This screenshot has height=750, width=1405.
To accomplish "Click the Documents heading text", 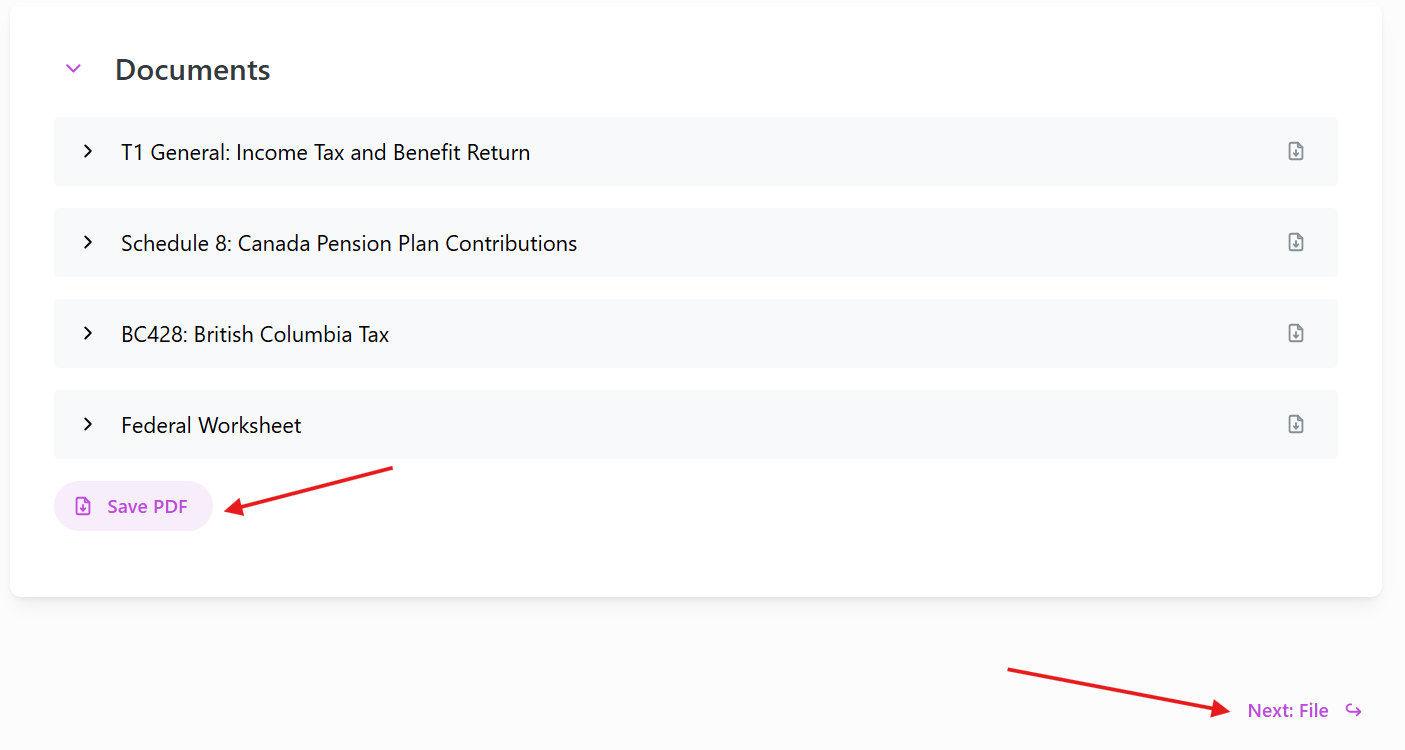I will (192, 70).
